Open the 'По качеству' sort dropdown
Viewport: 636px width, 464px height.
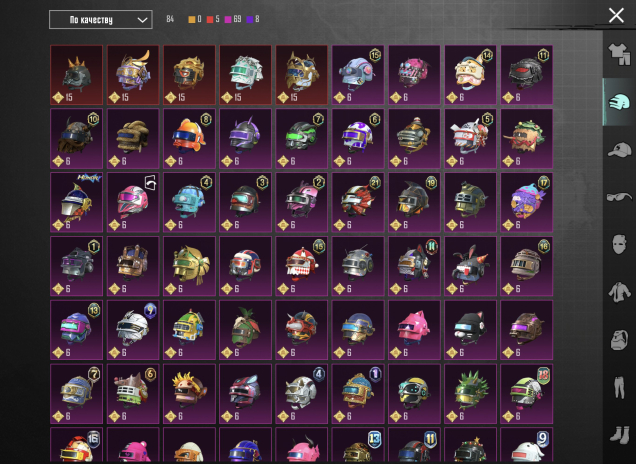pos(101,19)
